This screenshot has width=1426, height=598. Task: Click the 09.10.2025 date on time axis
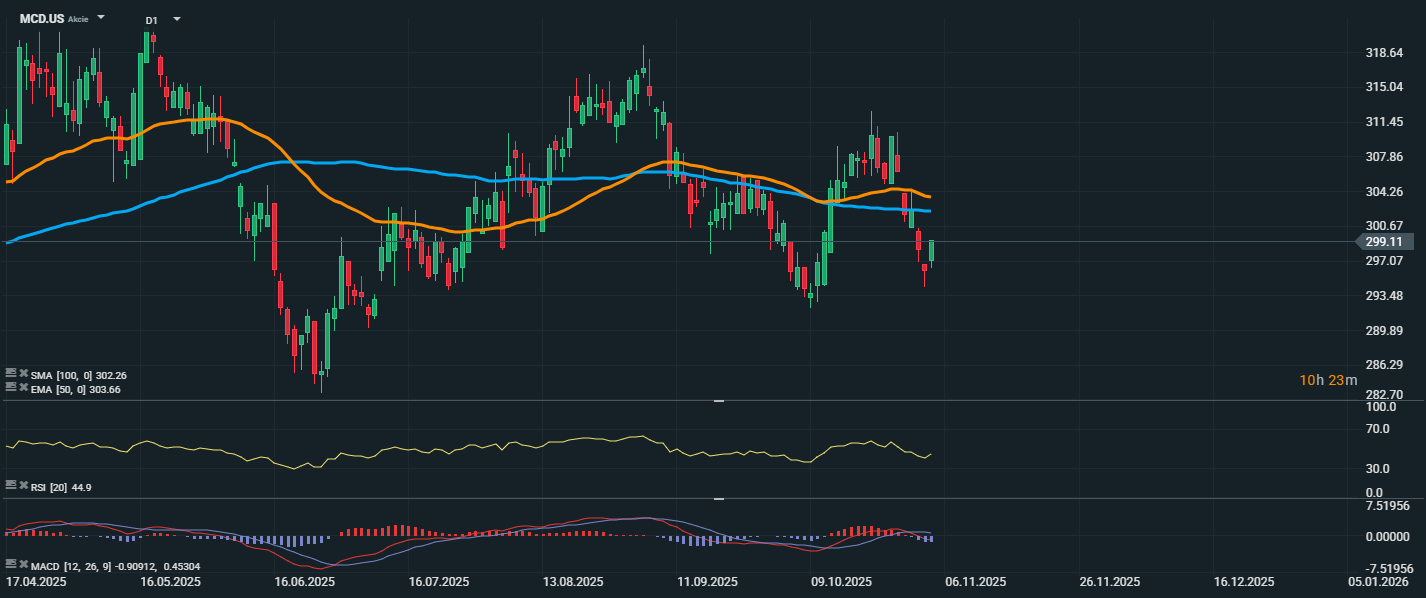coord(841,582)
